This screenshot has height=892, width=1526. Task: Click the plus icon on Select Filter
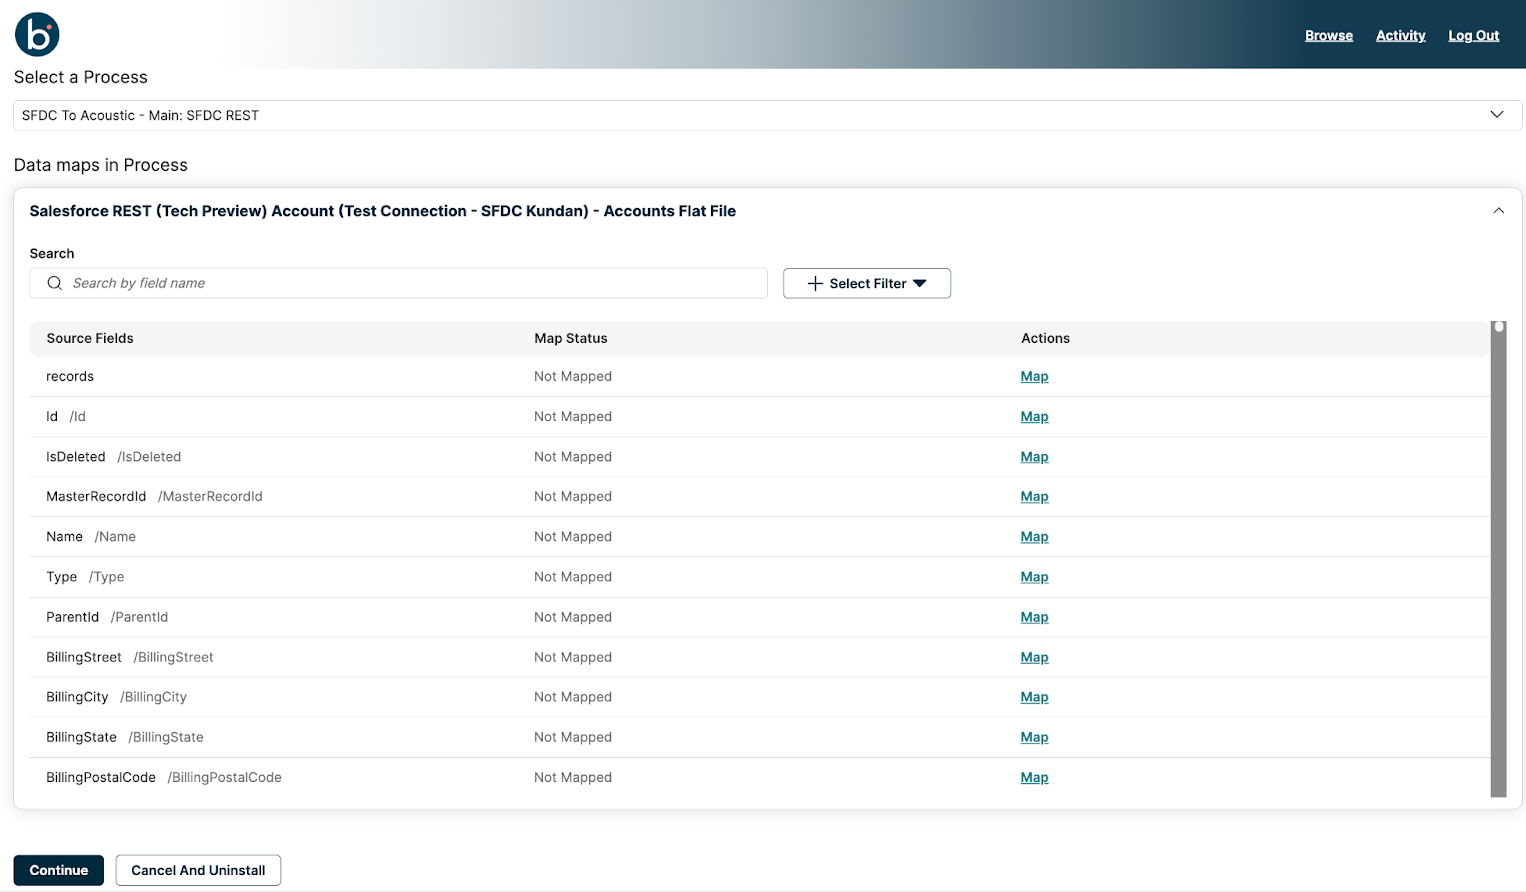[x=815, y=283]
